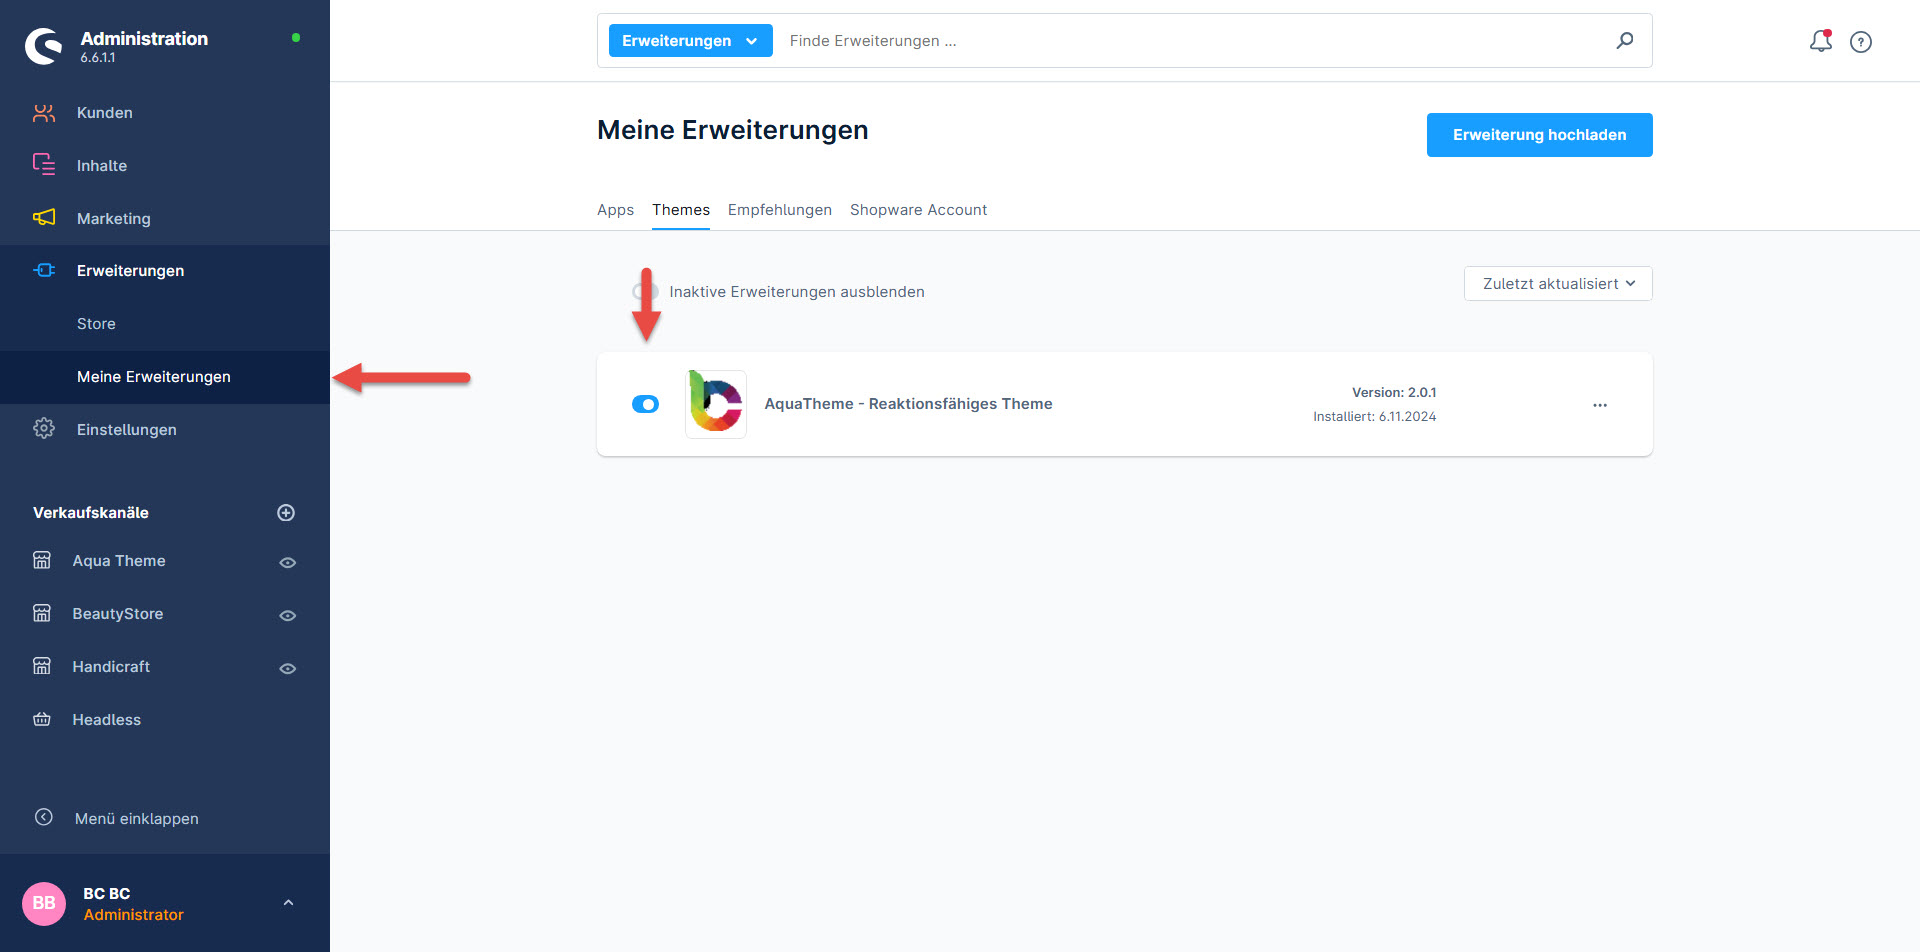
Task: Click the AquaTheme logo thumbnail
Action: [x=716, y=404]
